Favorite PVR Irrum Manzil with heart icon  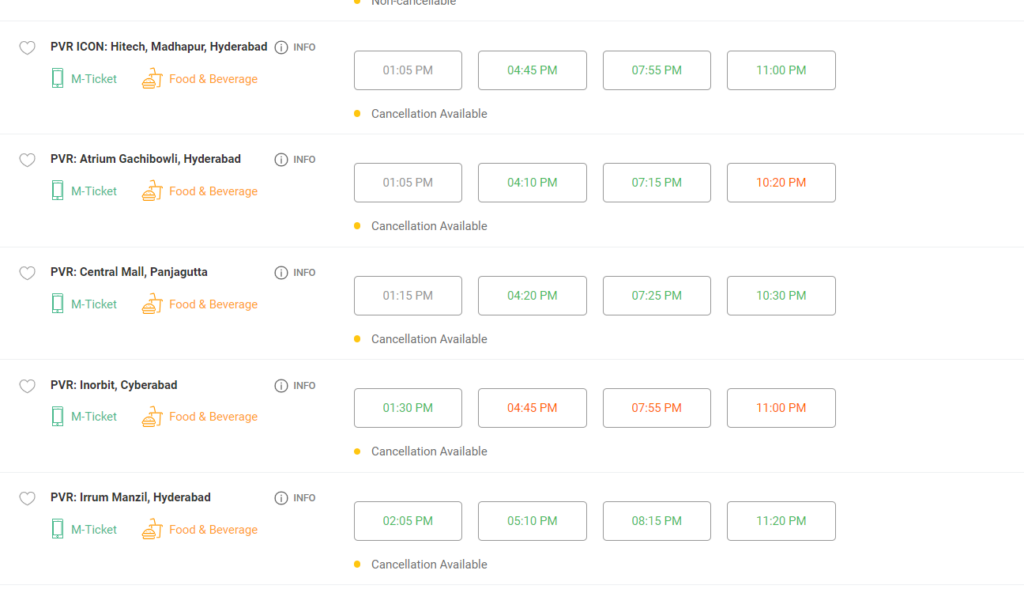[x=27, y=498]
